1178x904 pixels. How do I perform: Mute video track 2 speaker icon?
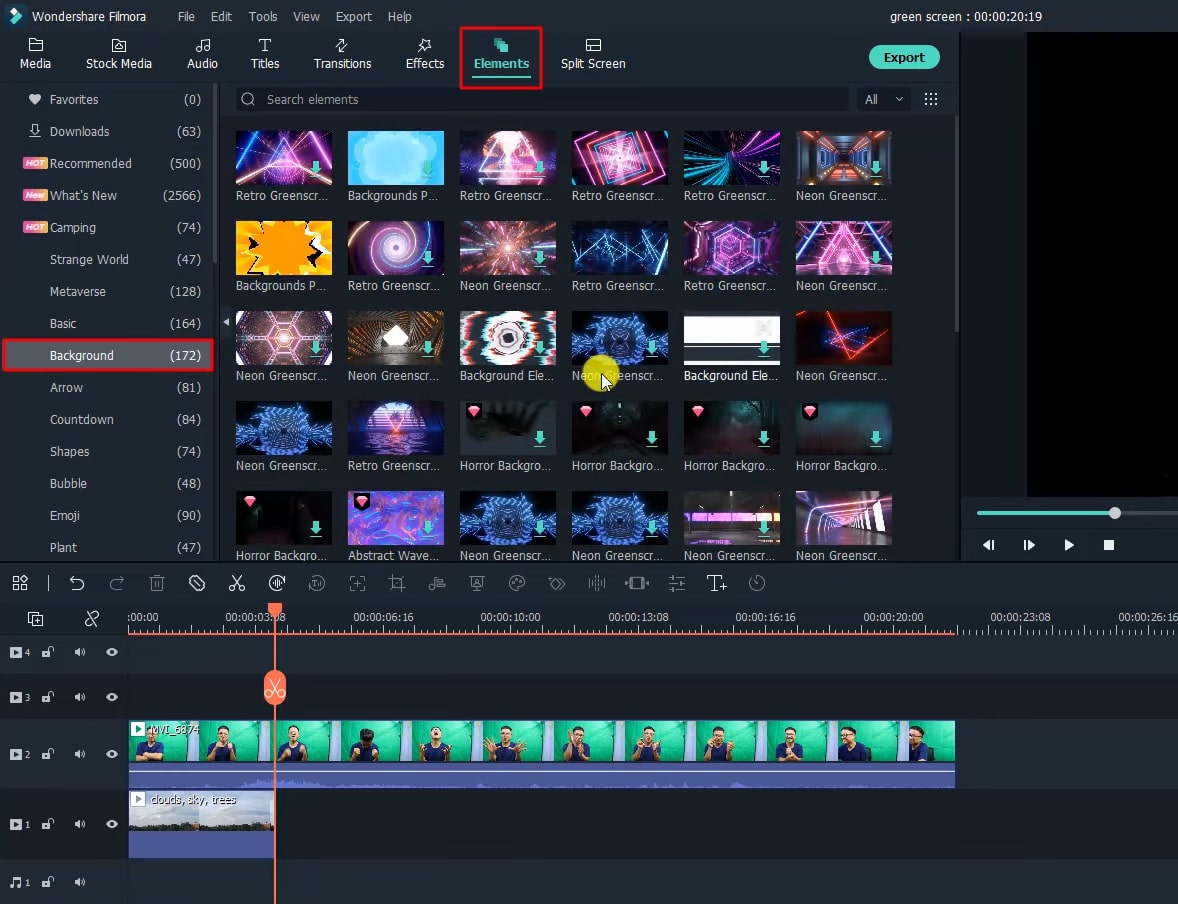coord(80,754)
